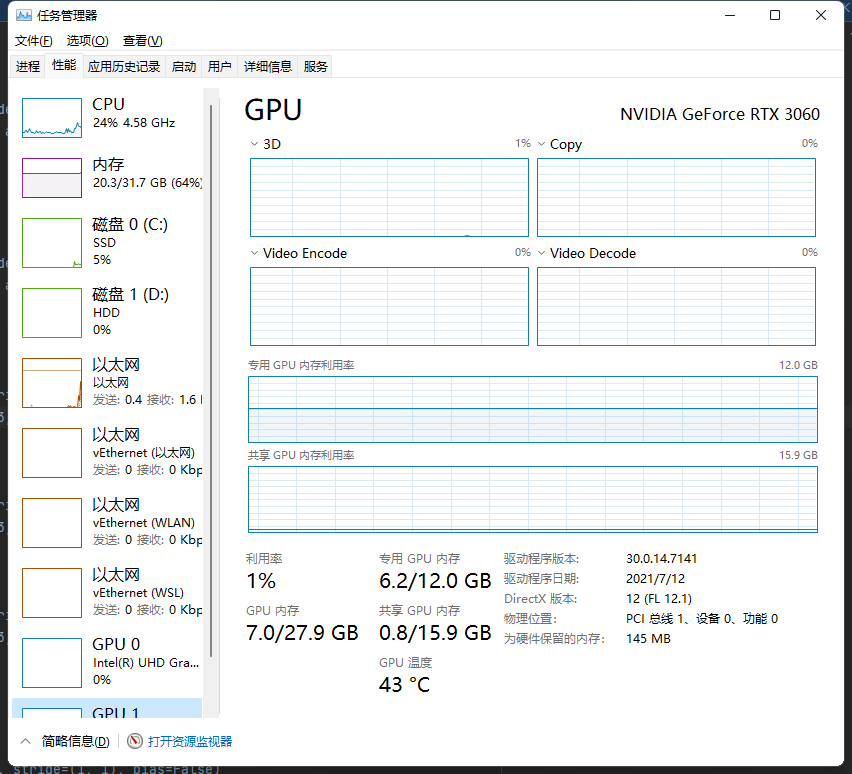Select vEthernet (以太网) adapter graph thumbnail
The width and height of the screenshot is (852, 774).
(52, 453)
